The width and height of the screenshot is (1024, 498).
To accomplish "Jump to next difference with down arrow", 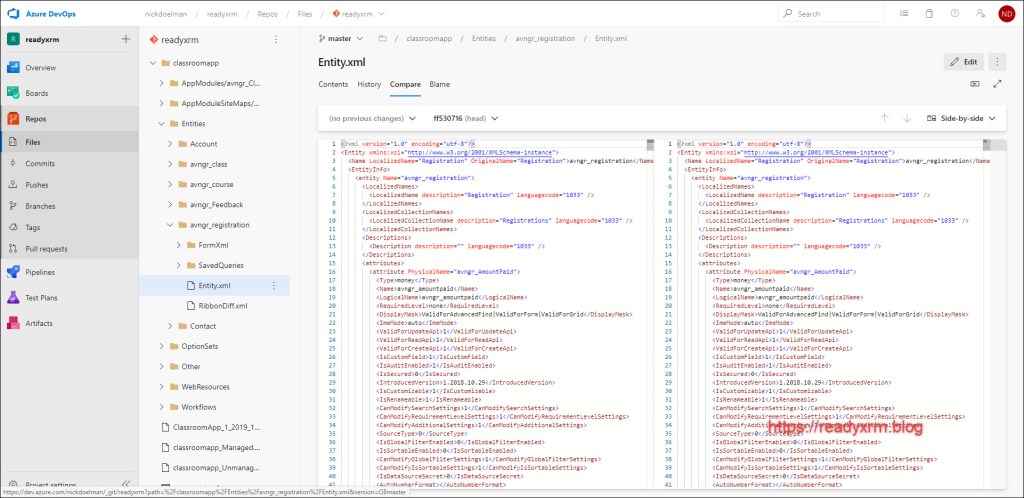I will pos(907,118).
